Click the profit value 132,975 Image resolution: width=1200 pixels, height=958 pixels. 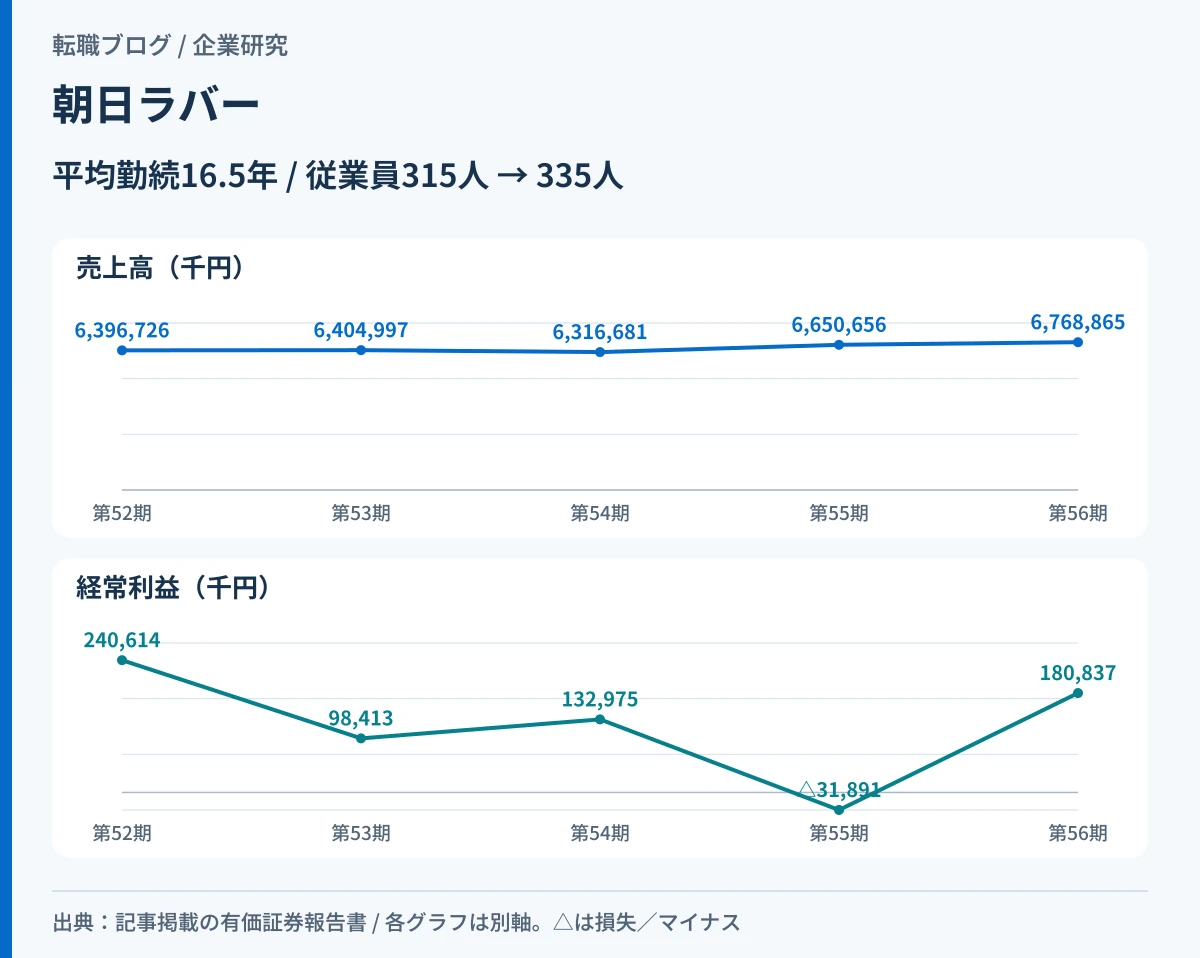pos(600,699)
